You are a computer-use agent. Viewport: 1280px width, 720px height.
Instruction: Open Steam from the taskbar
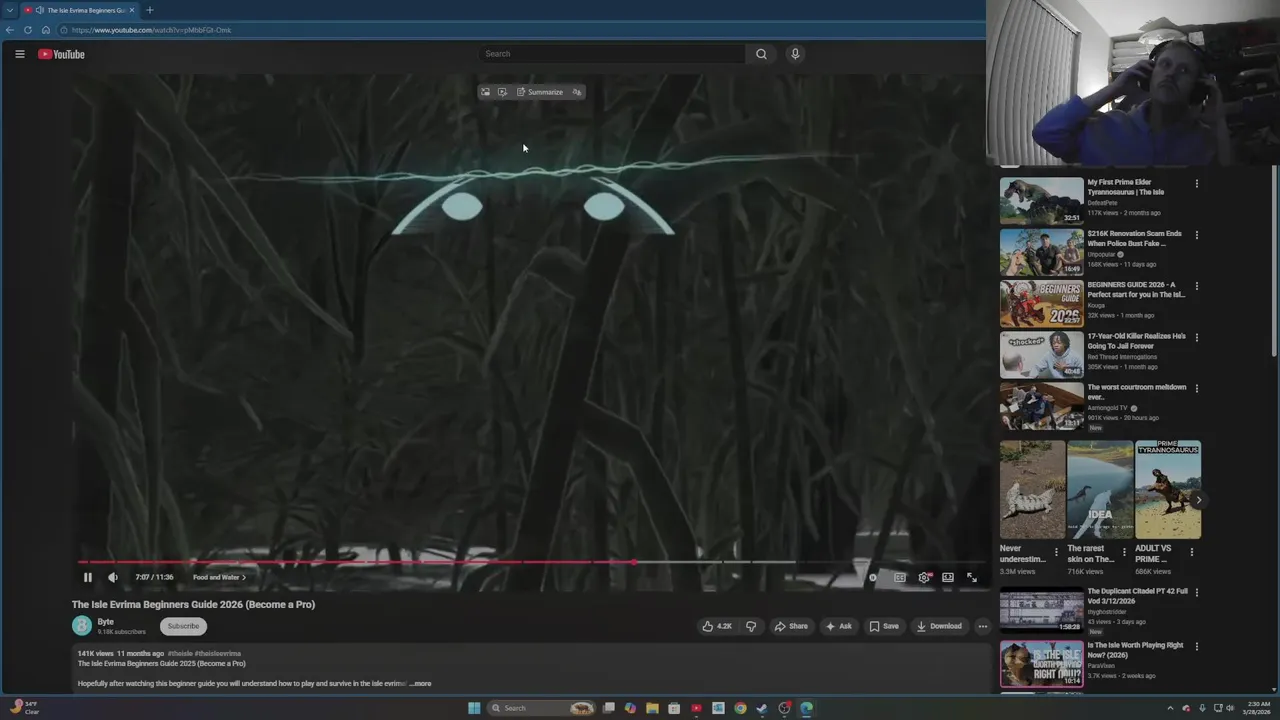(762, 708)
